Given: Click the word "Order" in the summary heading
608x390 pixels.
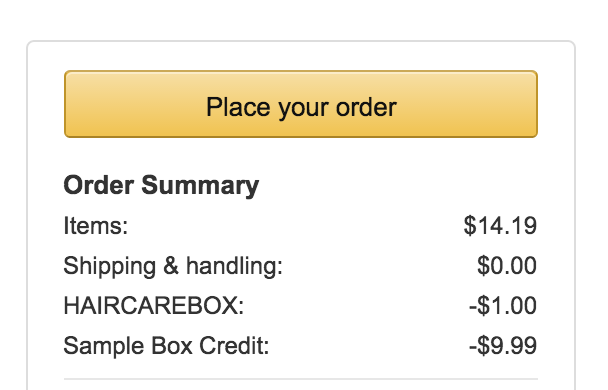Looking at the screenshot, I should pyautogui.click(x=98, y=186).
